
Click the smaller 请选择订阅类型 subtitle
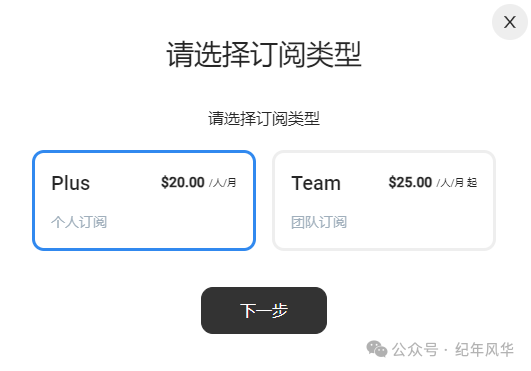pyautogui.click(x=264, y=118)
